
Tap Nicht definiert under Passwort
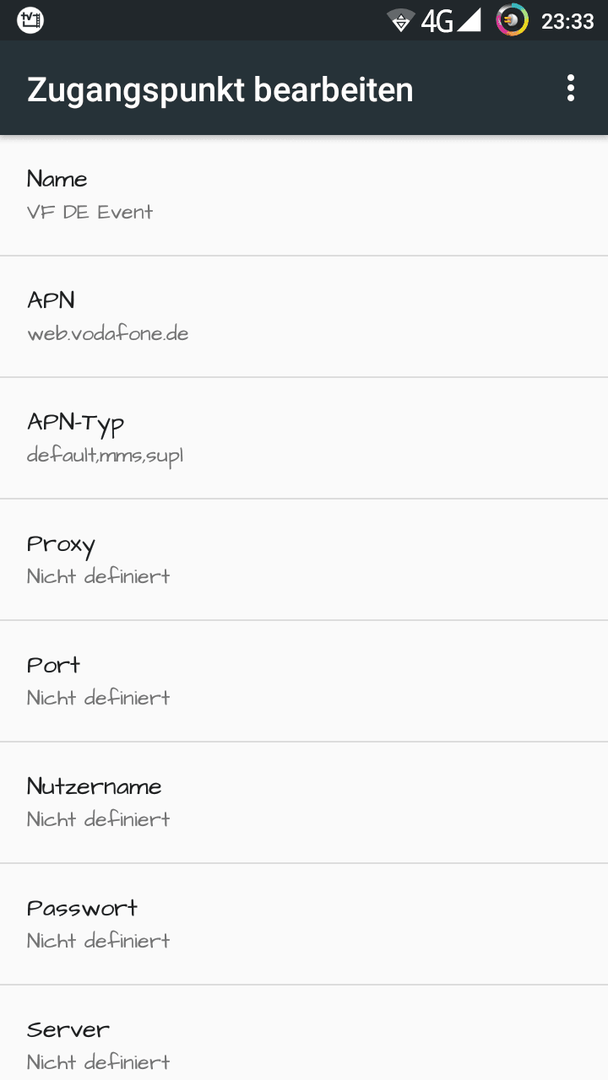pos(98,940)
